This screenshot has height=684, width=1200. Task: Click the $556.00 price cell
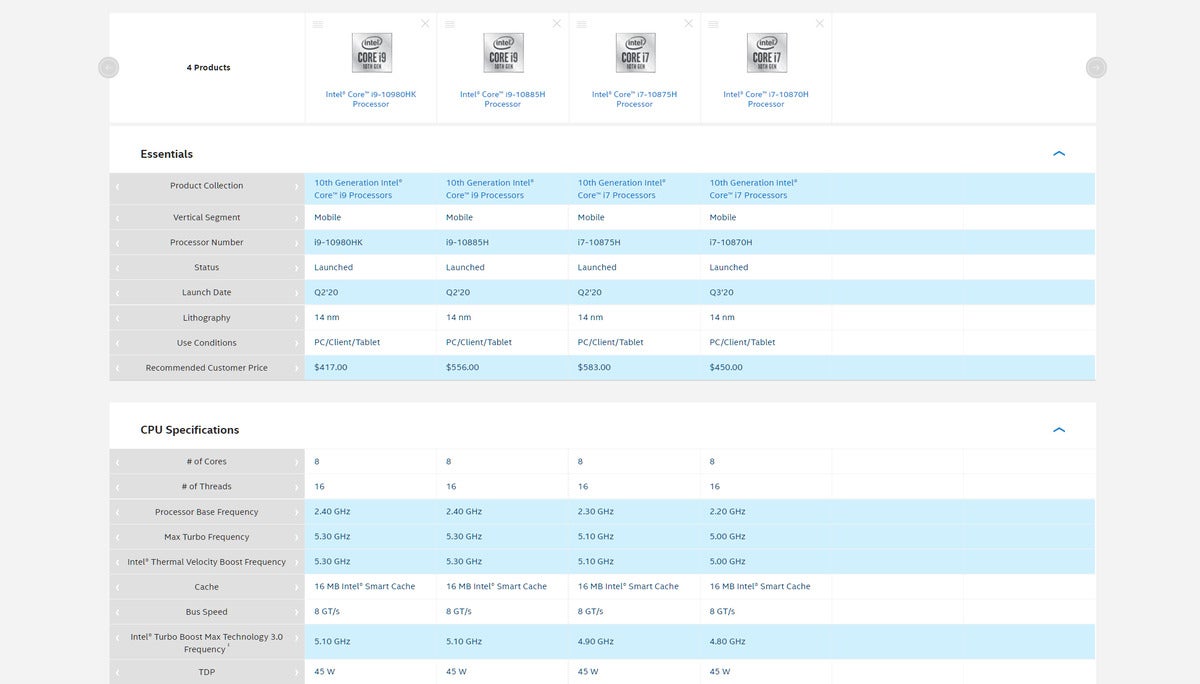(x=463, y=367)
